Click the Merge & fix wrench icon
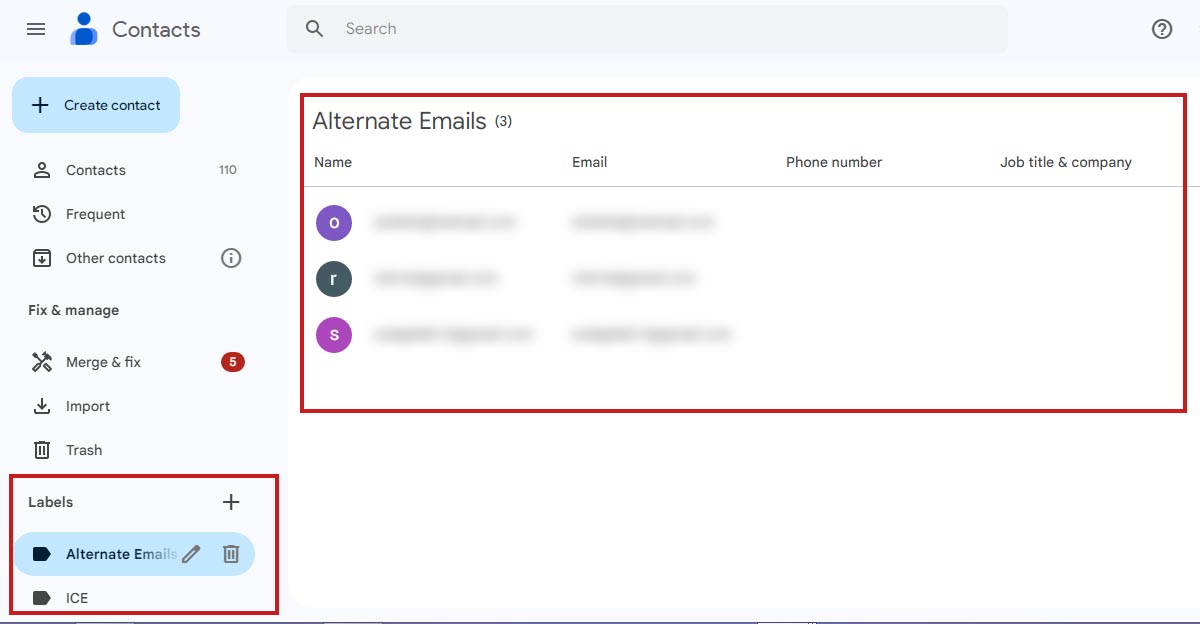This screenshot has width=1200, height=624. click(x=41, y=361)
